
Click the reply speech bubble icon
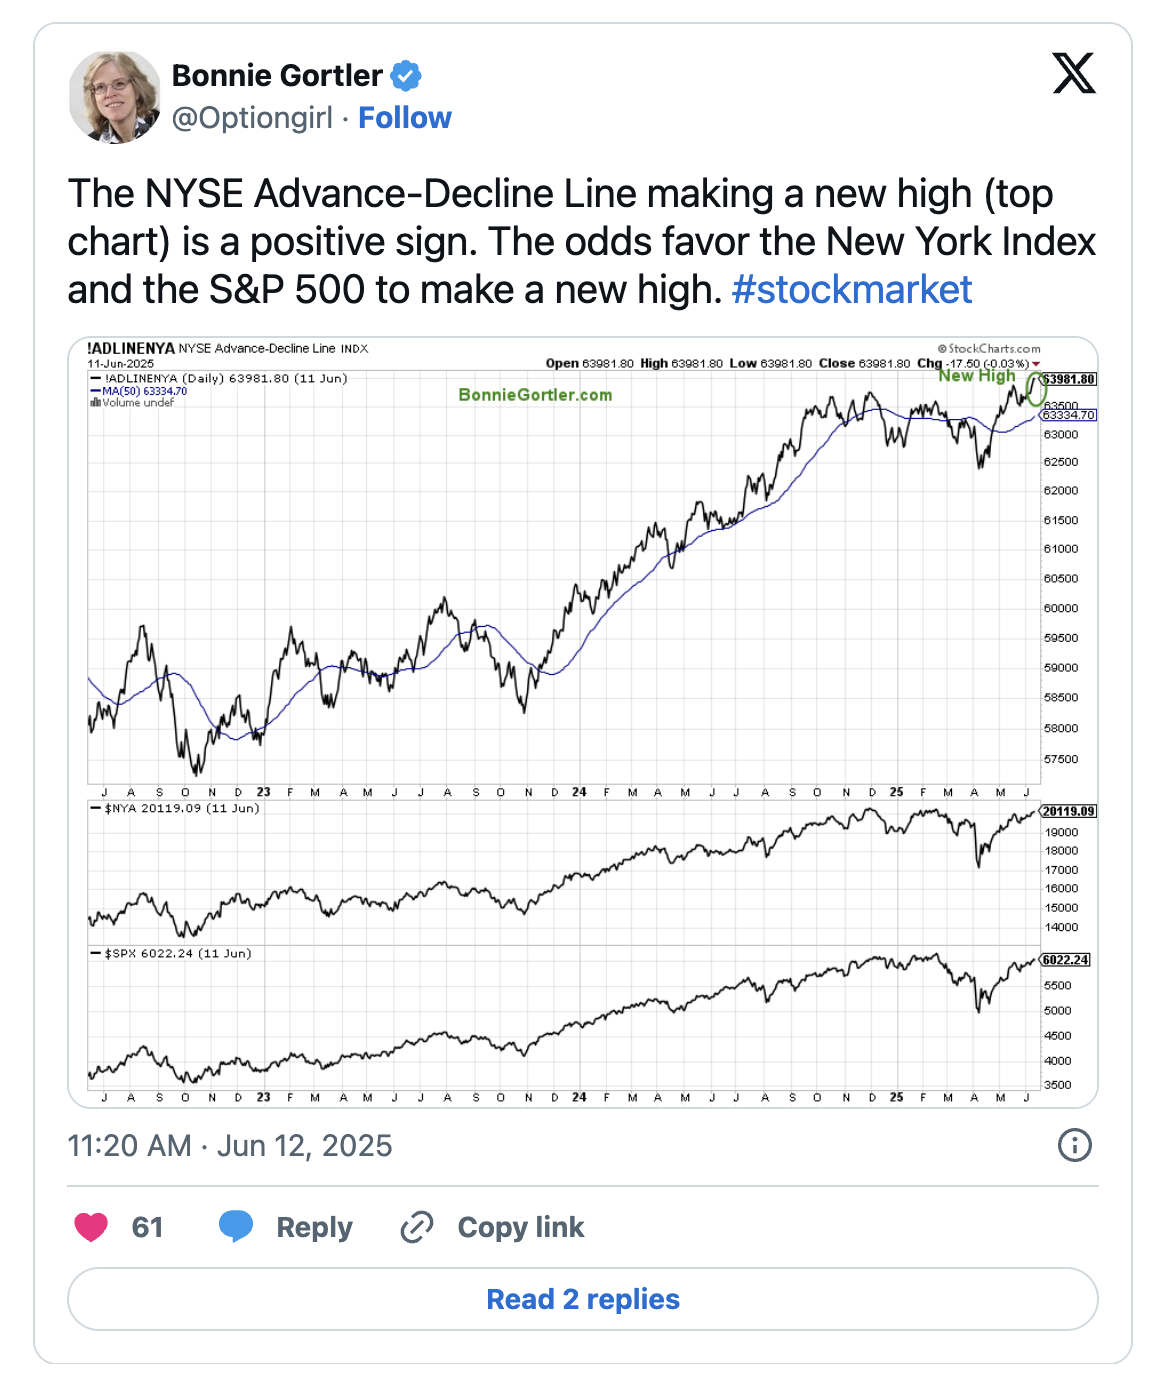[236, 1226]
